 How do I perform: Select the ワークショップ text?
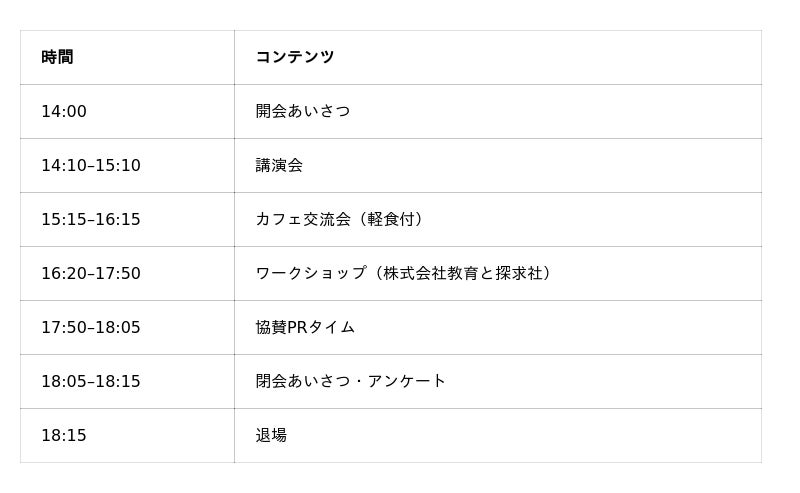coord(311,273)
